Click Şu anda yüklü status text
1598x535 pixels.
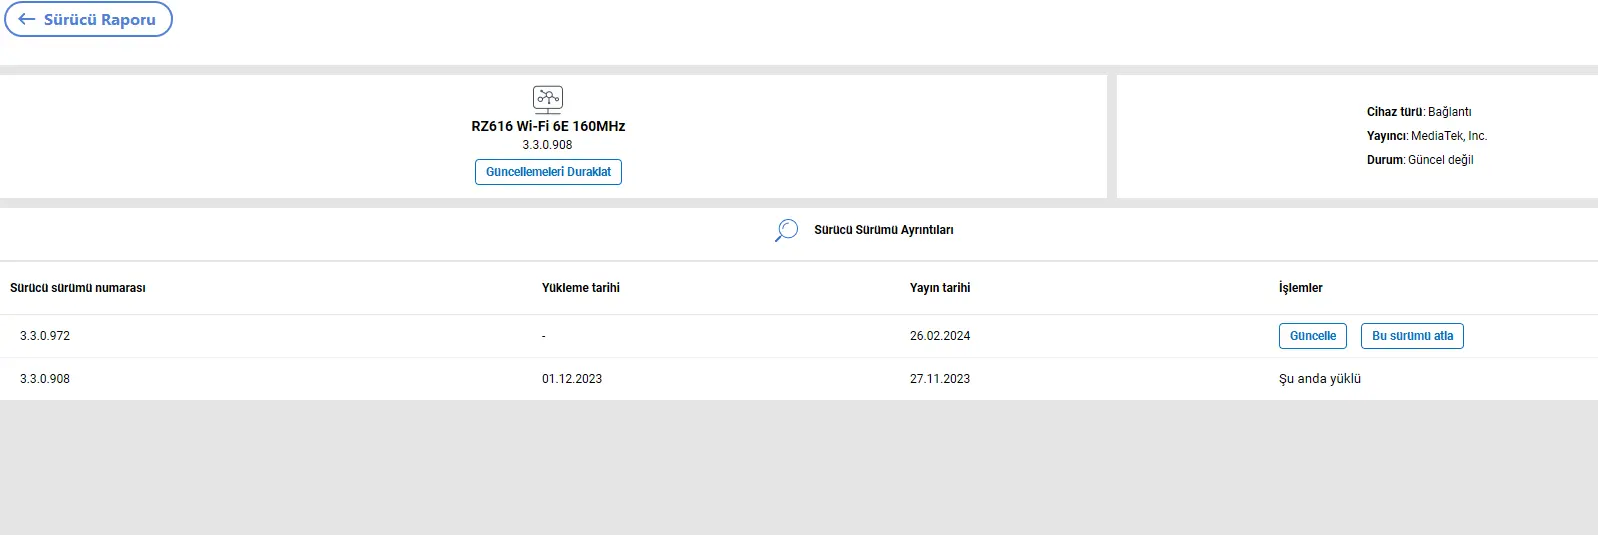coord(1320,379)
